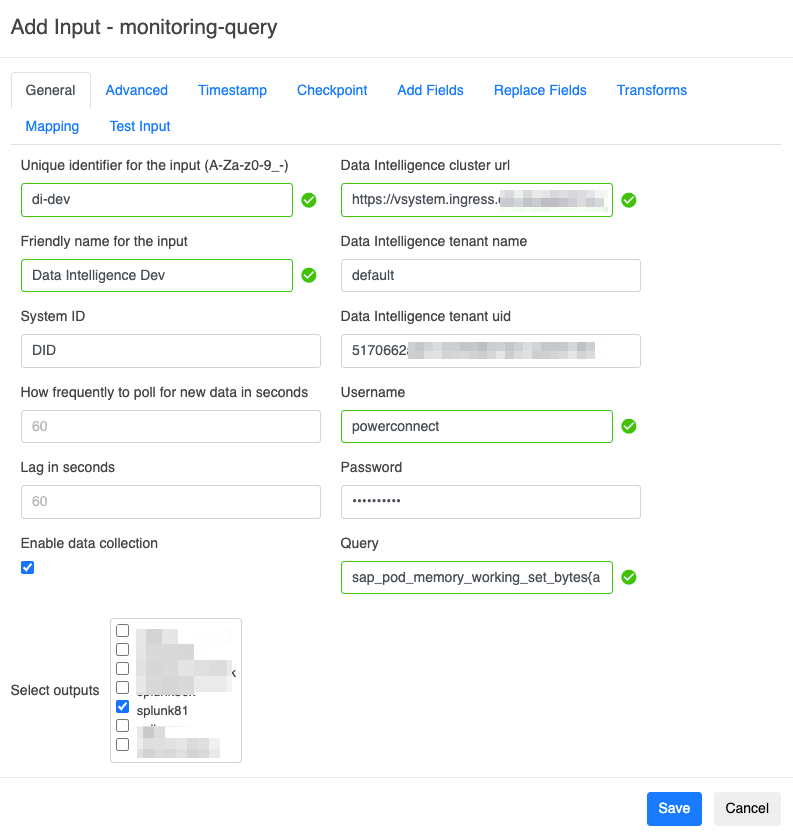Click green checkmark beside Query field

(x=629, y=577)
